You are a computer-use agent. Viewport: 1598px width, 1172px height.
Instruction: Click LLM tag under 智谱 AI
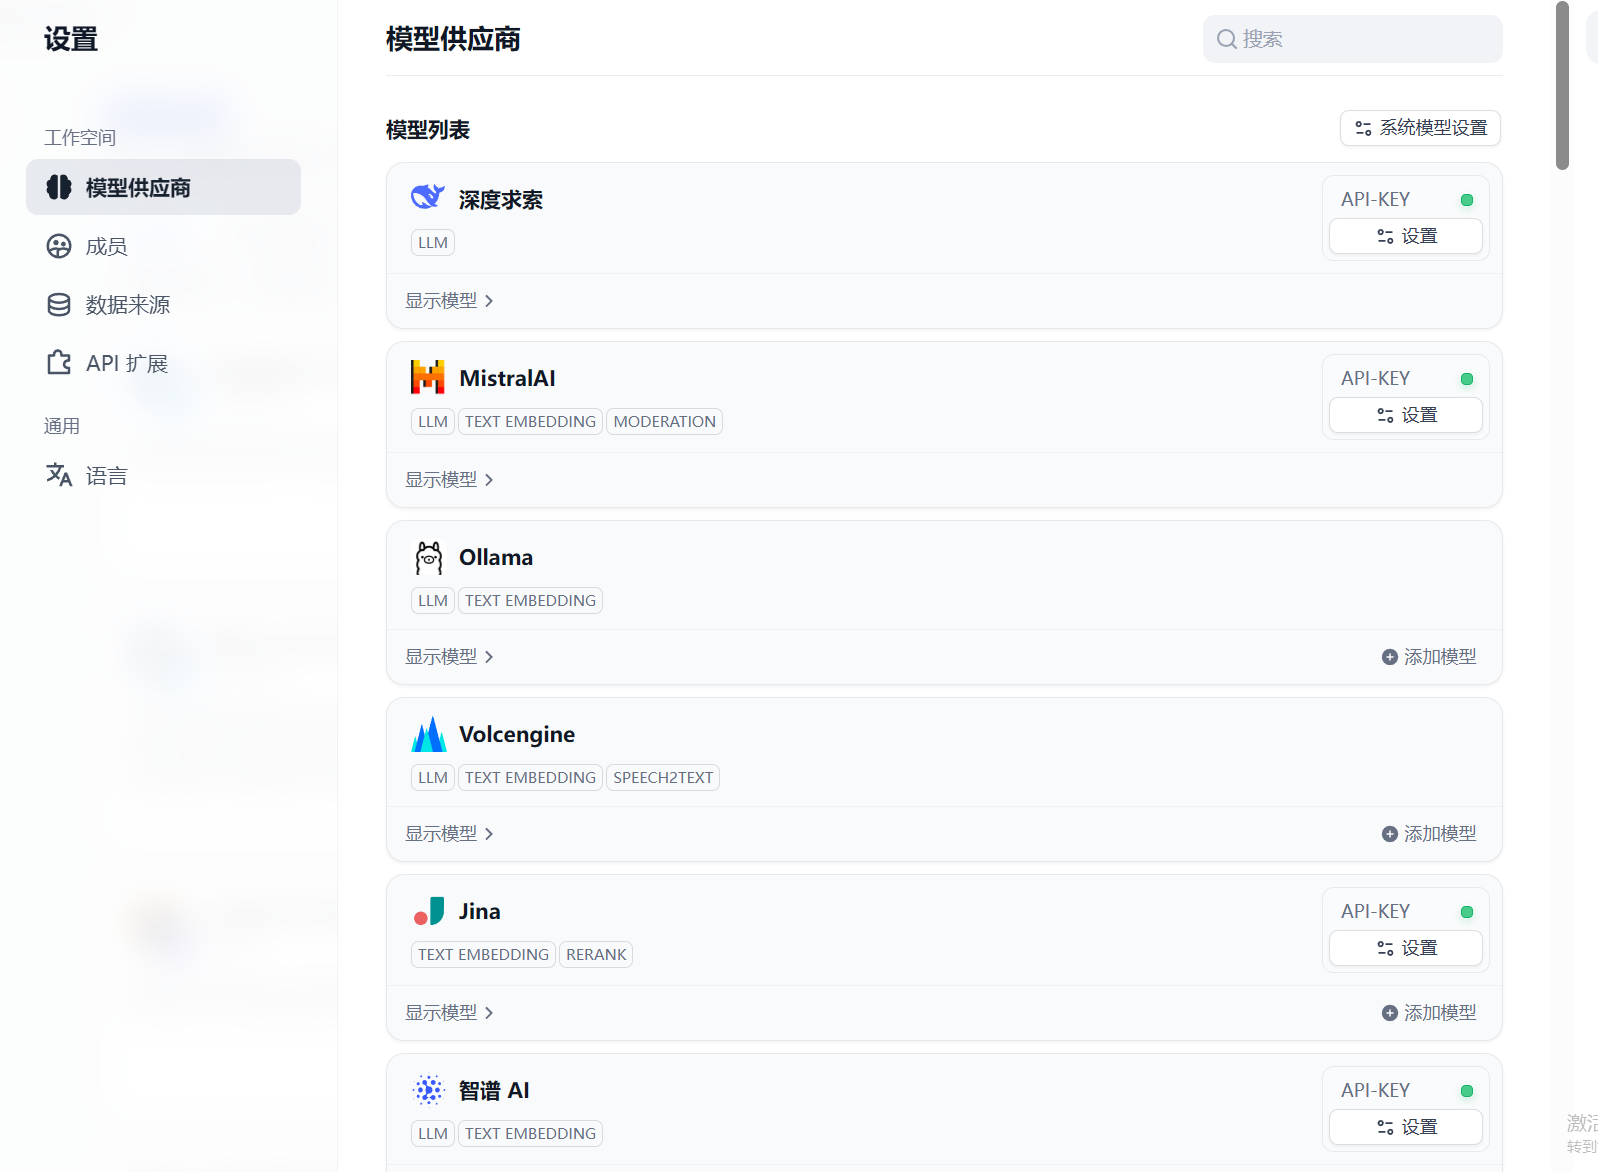tap(433, 1134)
